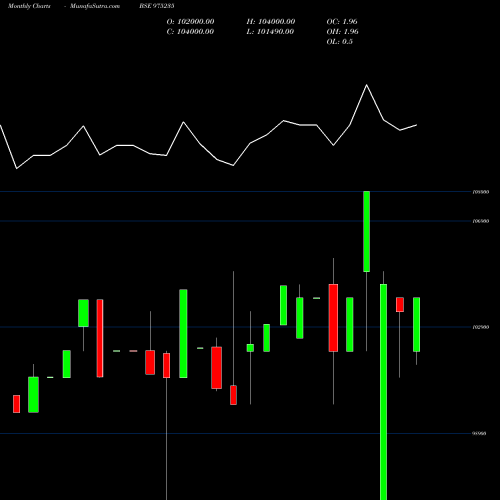Click the 'BSE 975235' symbol label

(x=157, y=6)
